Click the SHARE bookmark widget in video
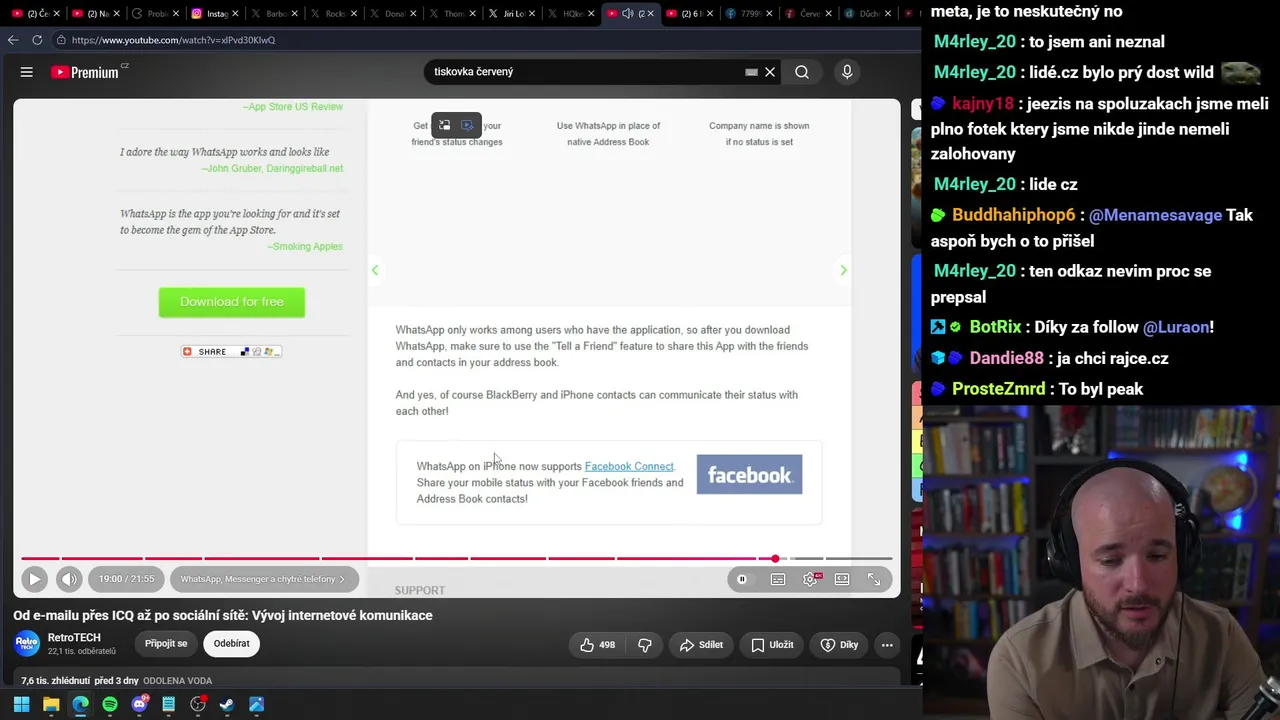 tap(231, 351)
